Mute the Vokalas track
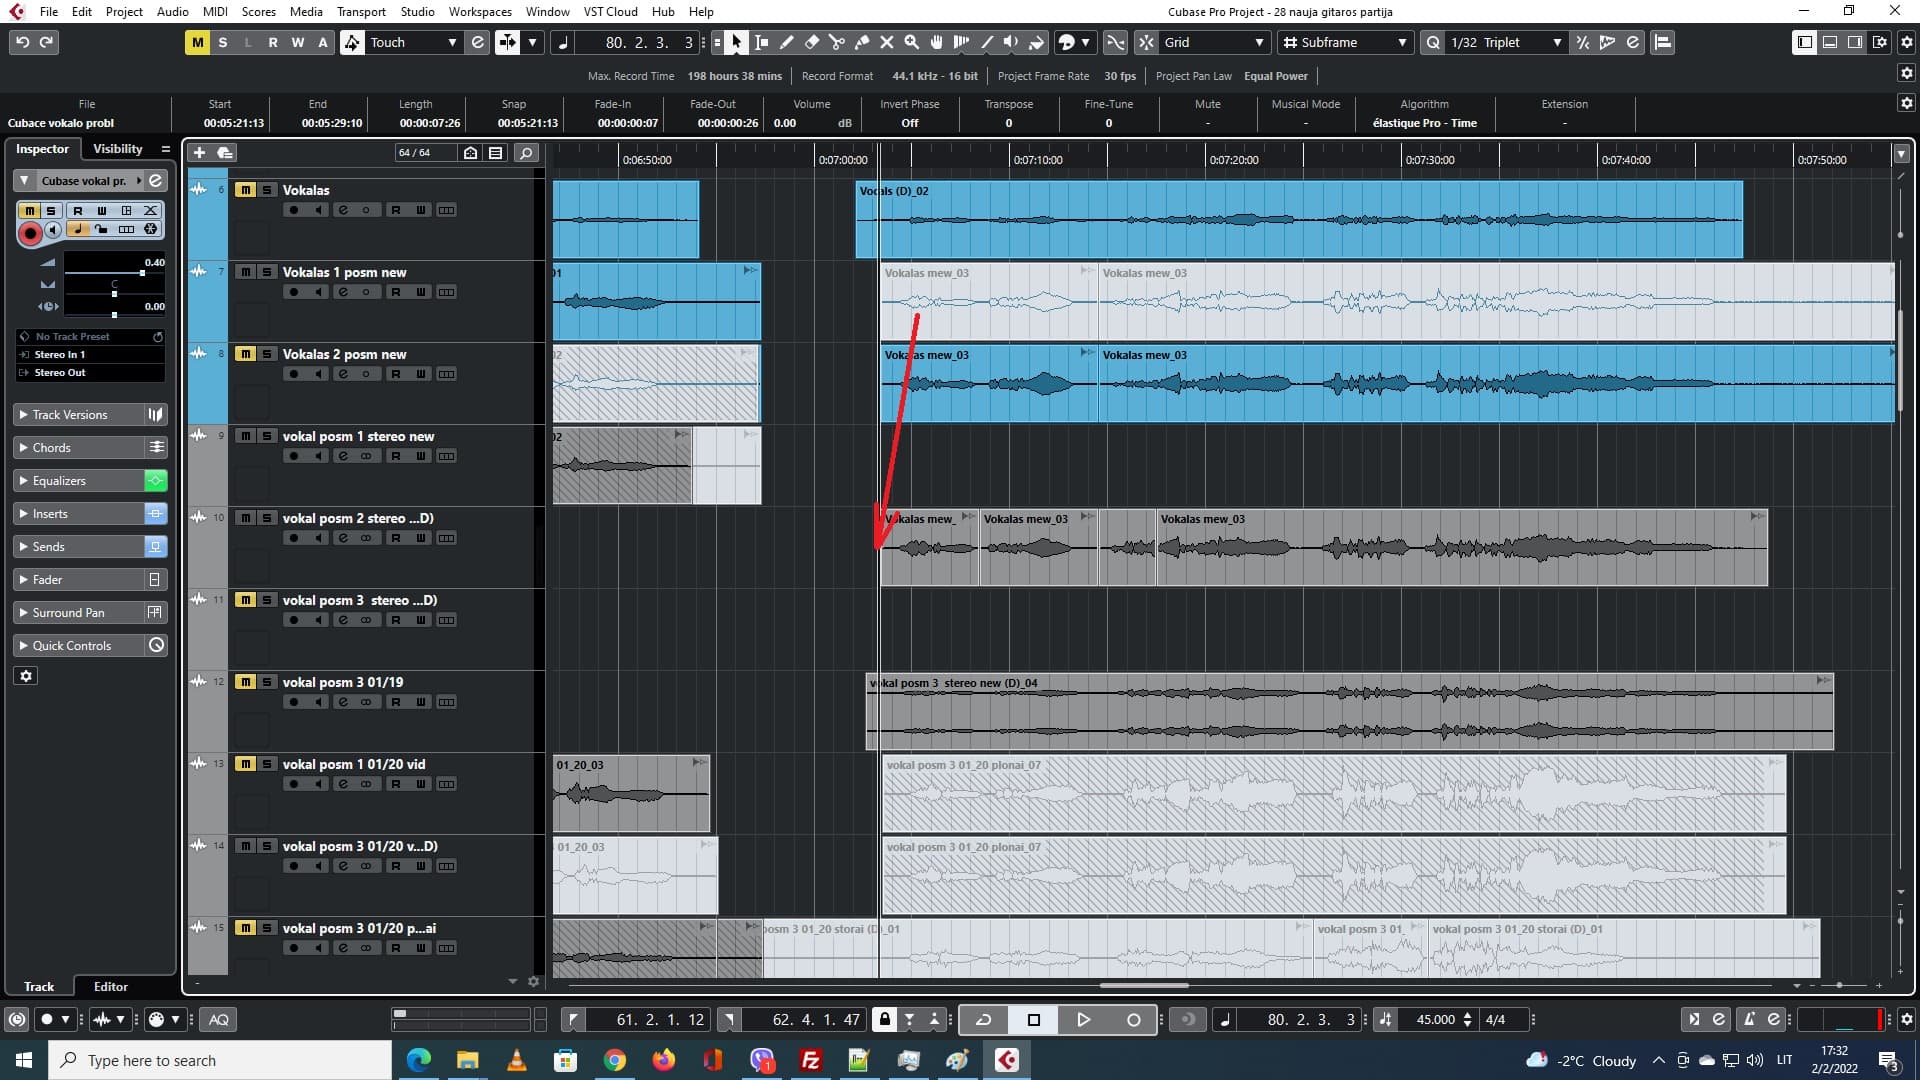 click(244, 189)
